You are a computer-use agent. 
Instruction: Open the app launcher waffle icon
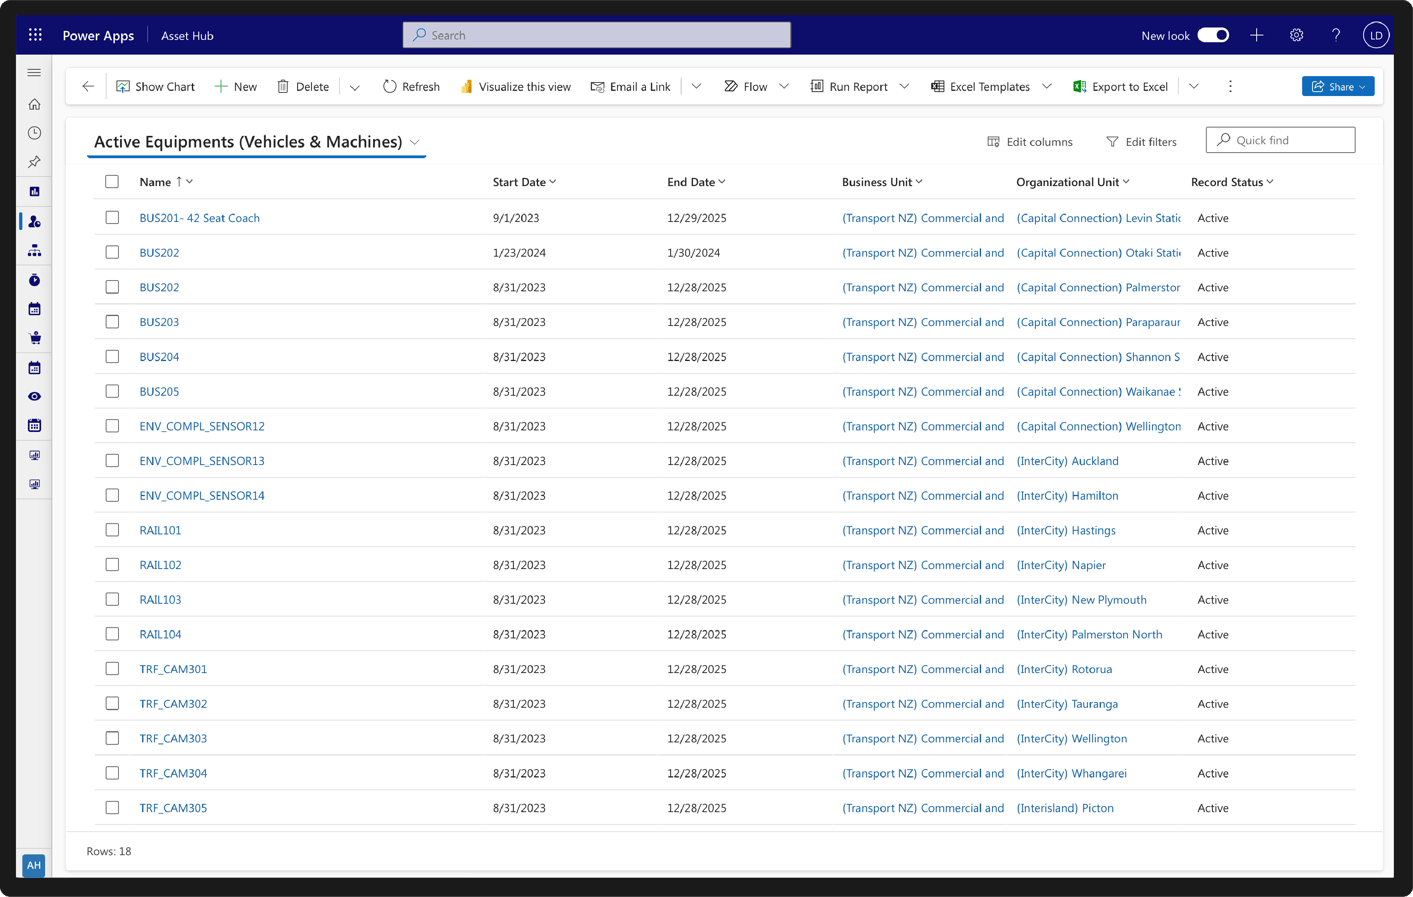pyautogui.click(x=35, y=35)
